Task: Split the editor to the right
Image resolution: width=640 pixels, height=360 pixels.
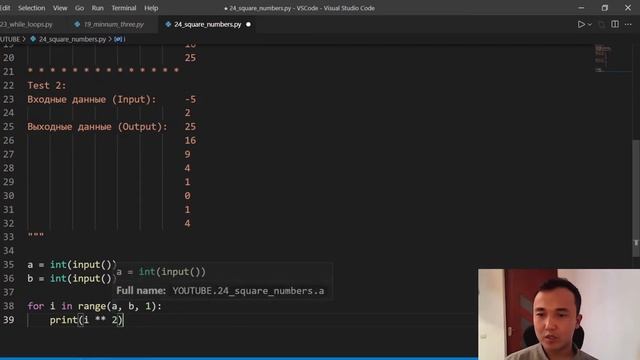Action: (x=615, y=24)
